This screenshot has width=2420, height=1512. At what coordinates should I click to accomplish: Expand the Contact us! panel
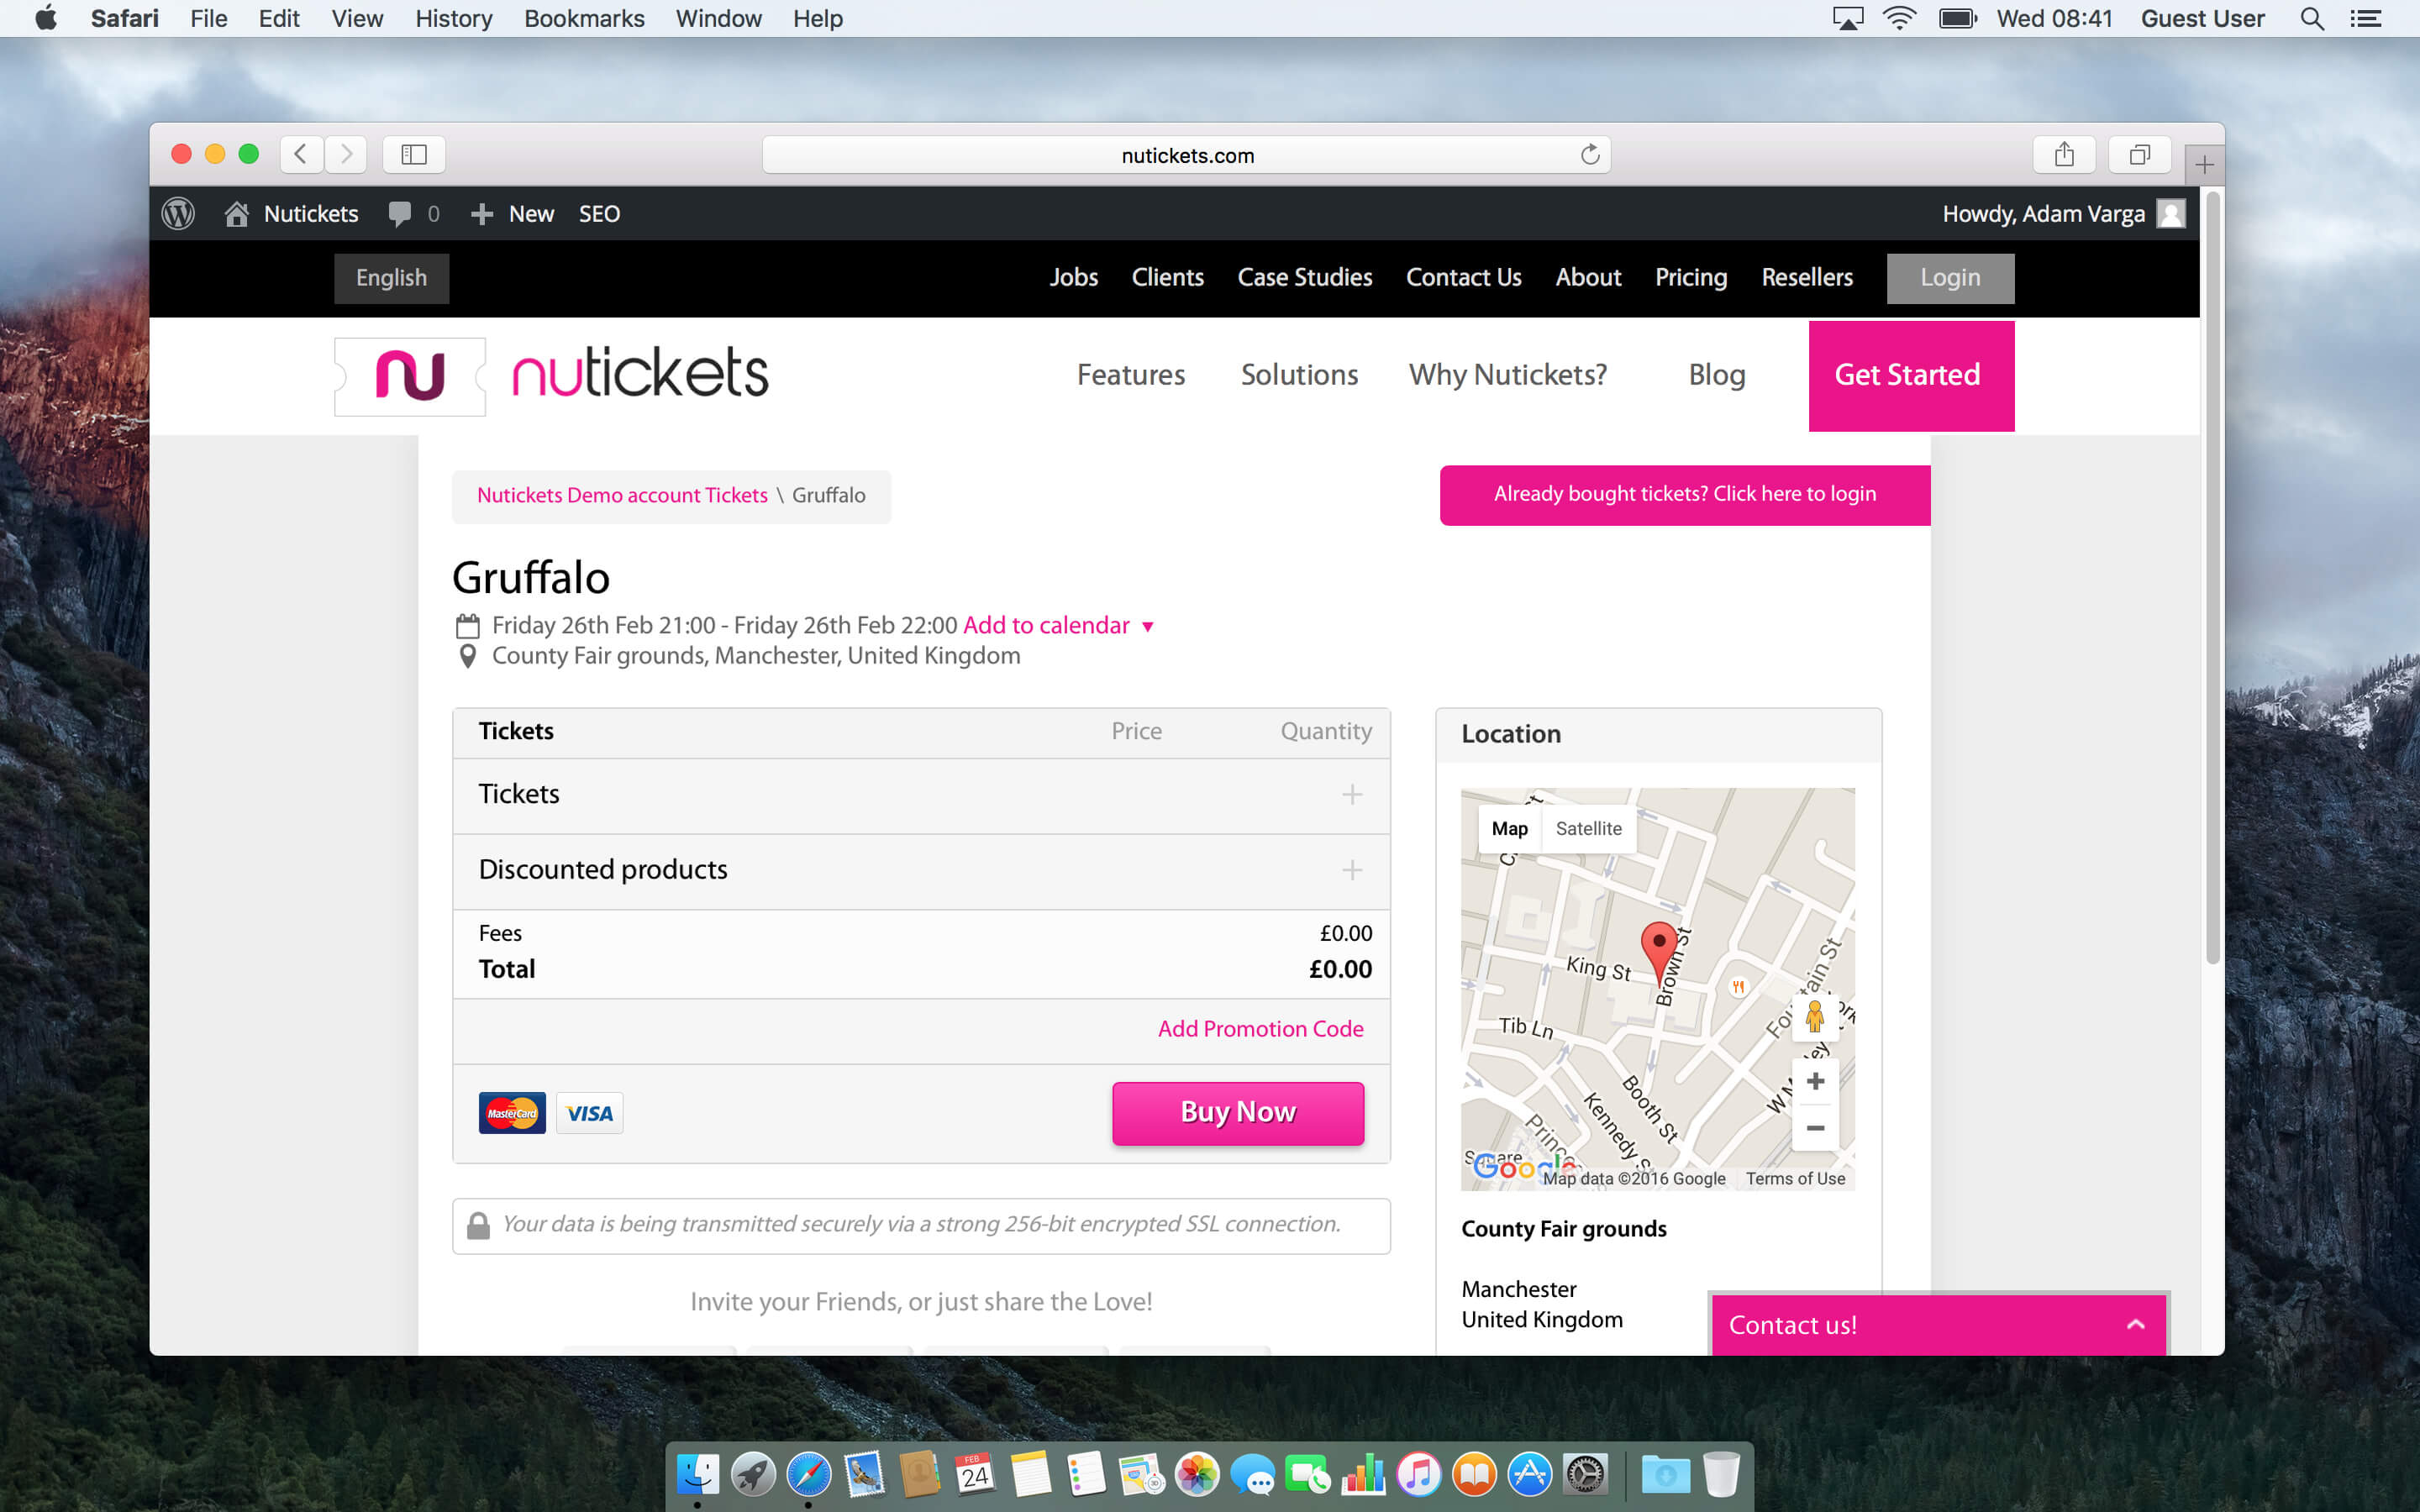coord(2135,1324)
